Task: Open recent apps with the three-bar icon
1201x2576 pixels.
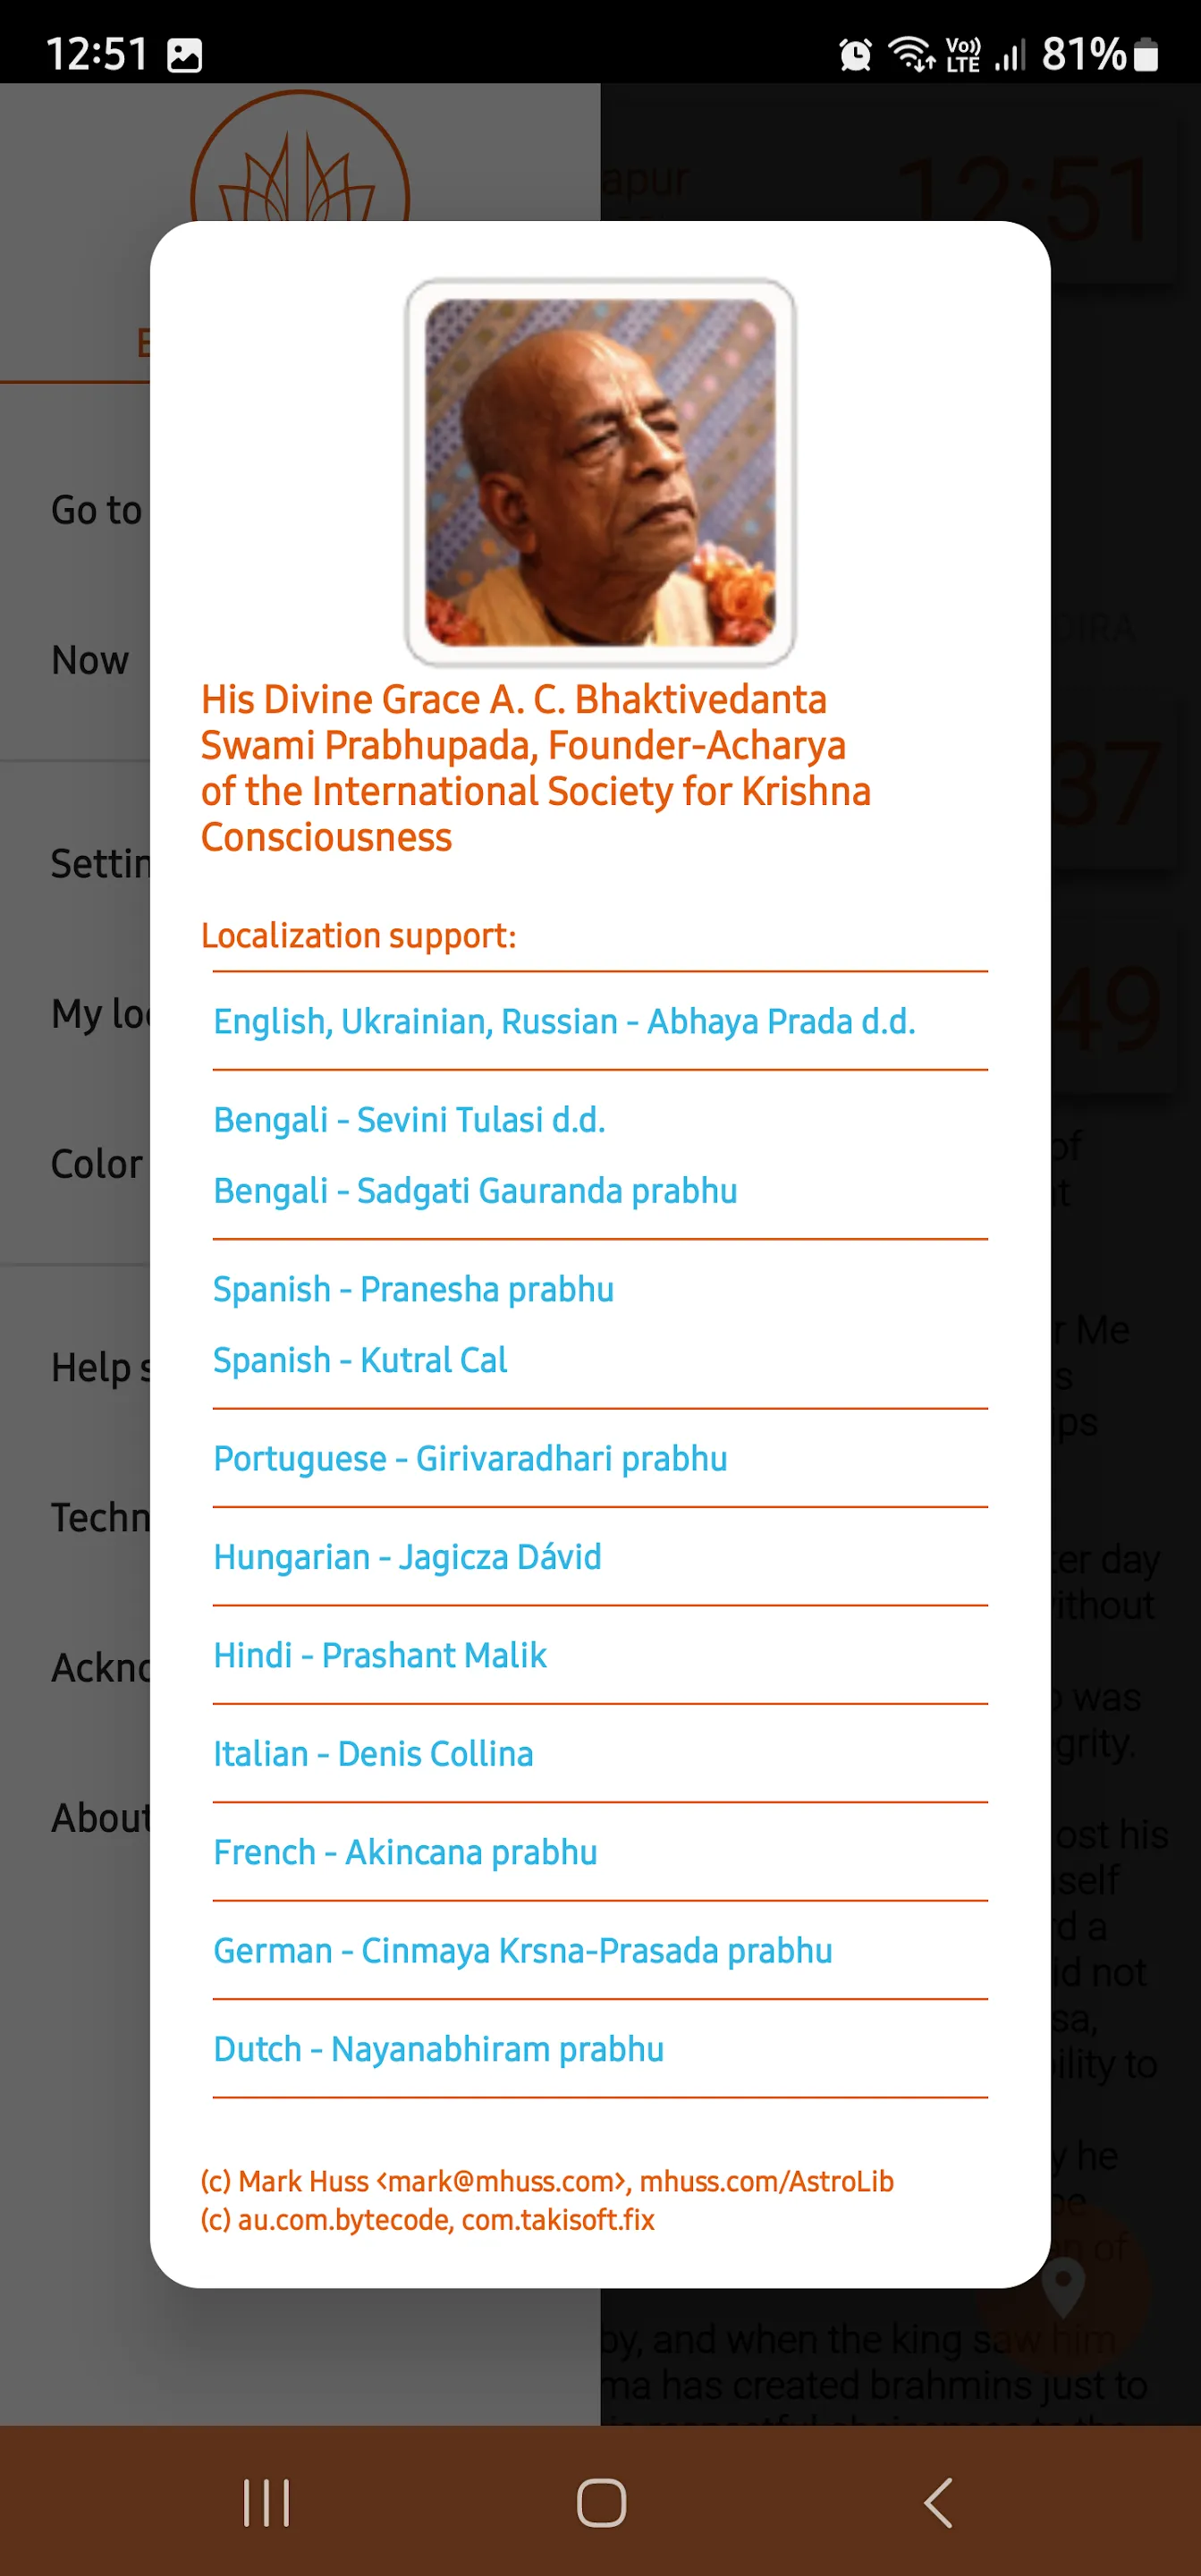Action: (266, 2503)
